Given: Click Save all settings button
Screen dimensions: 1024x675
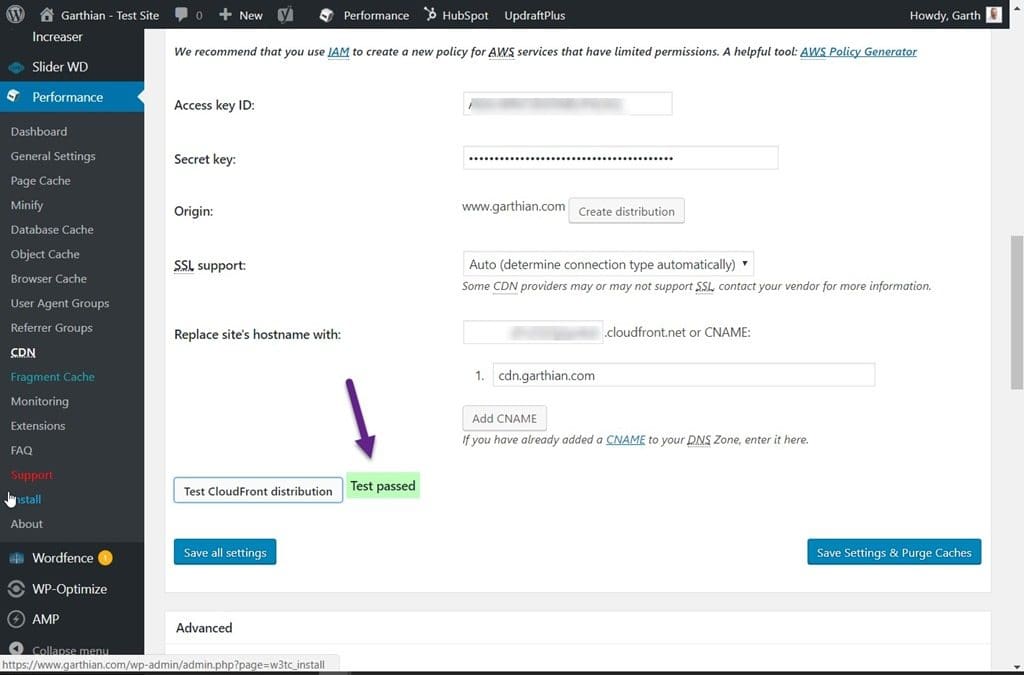Looking at the screenshot, I should (225, 552).
